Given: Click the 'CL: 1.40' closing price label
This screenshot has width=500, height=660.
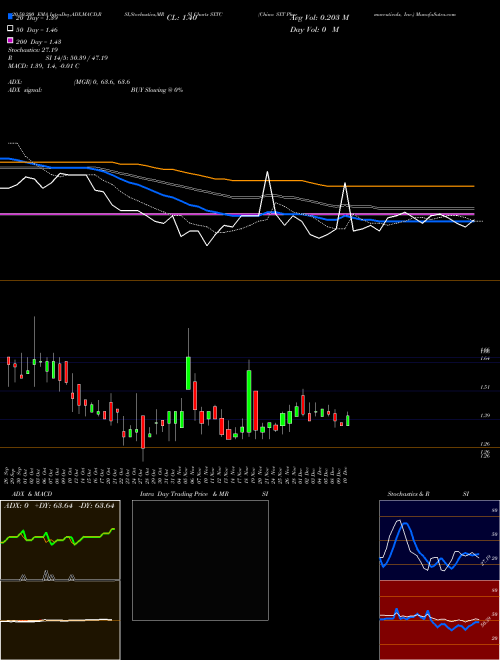Looking at the screenshot, I should tap(182, 18).
